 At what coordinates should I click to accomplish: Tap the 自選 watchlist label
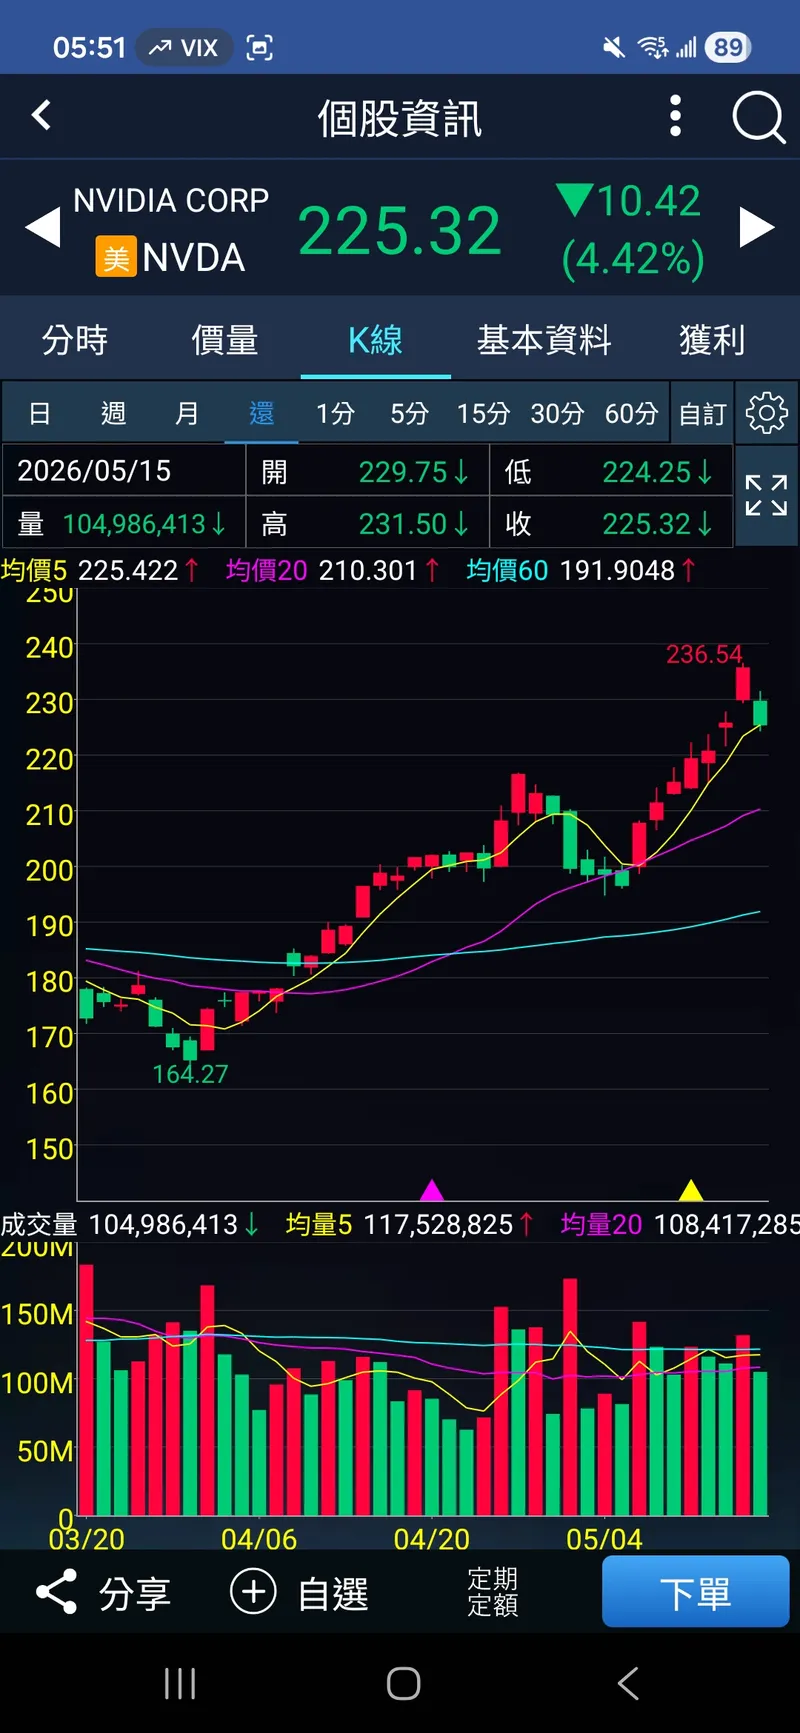[x=333, y=1593]
